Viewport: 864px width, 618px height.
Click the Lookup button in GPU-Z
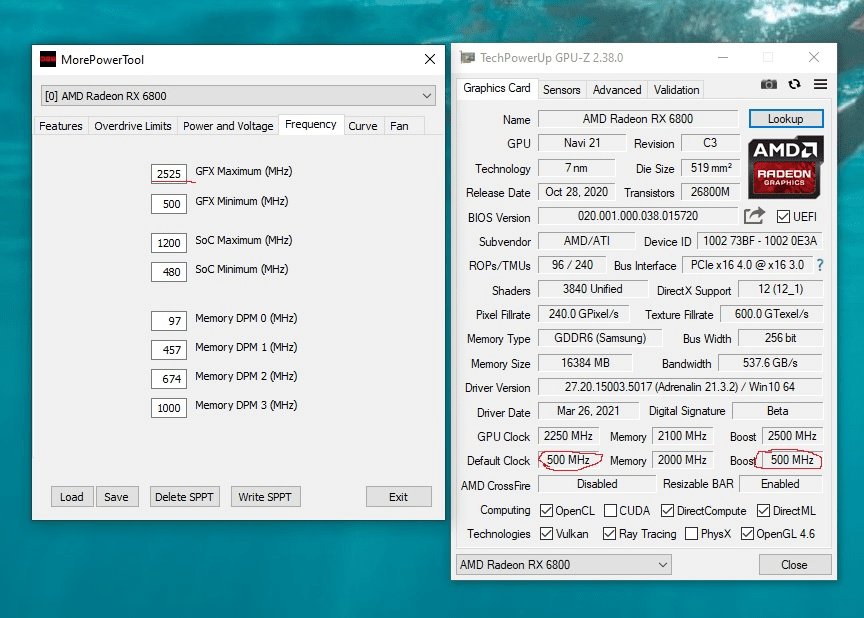(786, 119)
